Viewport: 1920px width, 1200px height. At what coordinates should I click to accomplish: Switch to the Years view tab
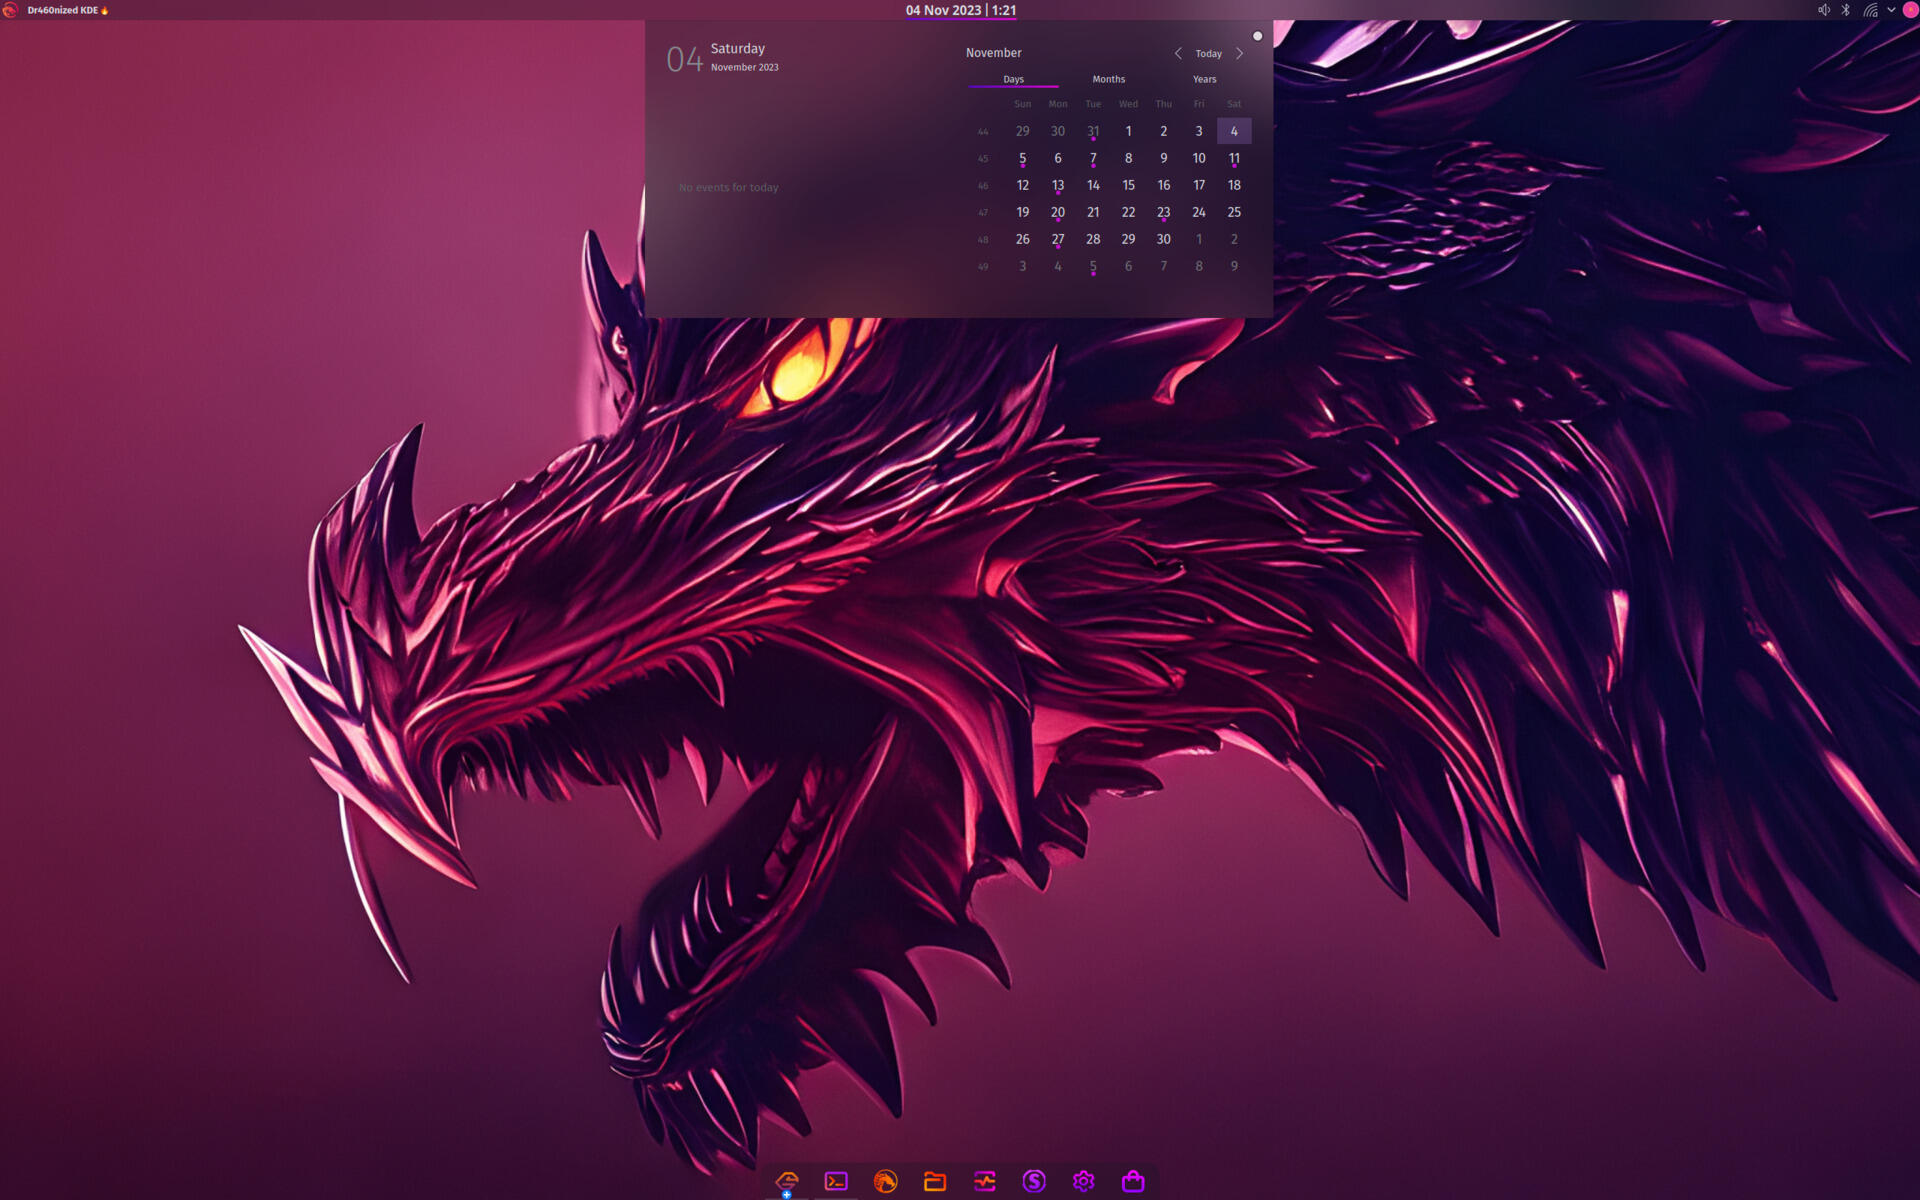tap(1204, 79)
